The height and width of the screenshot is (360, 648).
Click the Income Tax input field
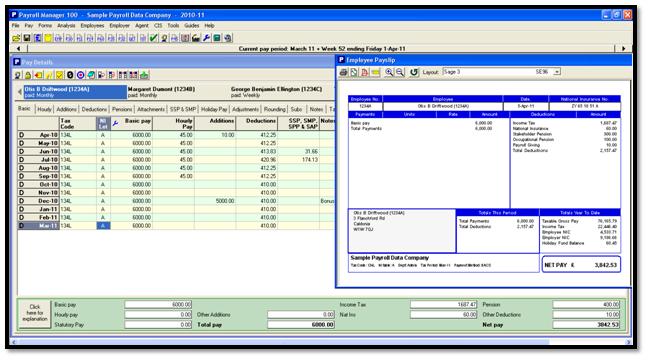click(444, 305)
